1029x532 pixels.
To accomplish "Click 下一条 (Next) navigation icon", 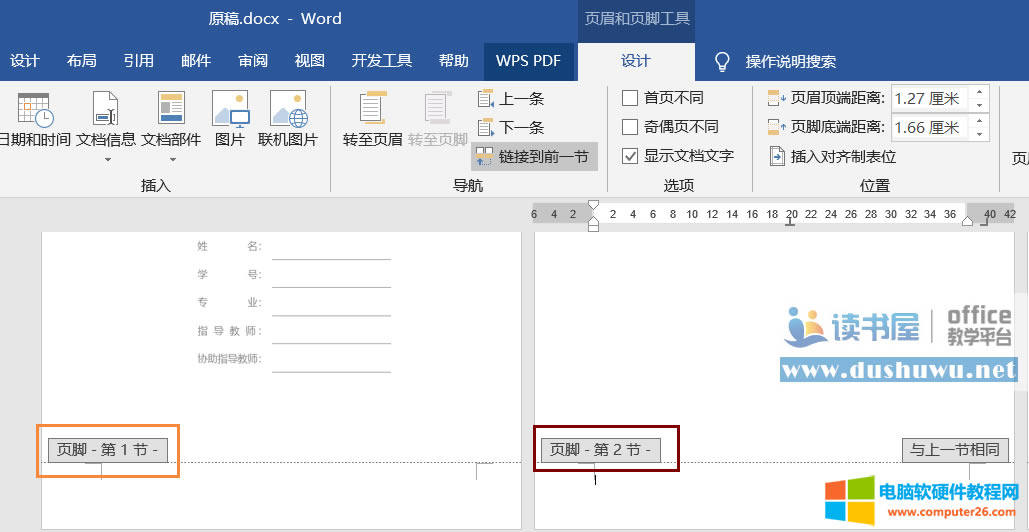I will tap(486, 127).
